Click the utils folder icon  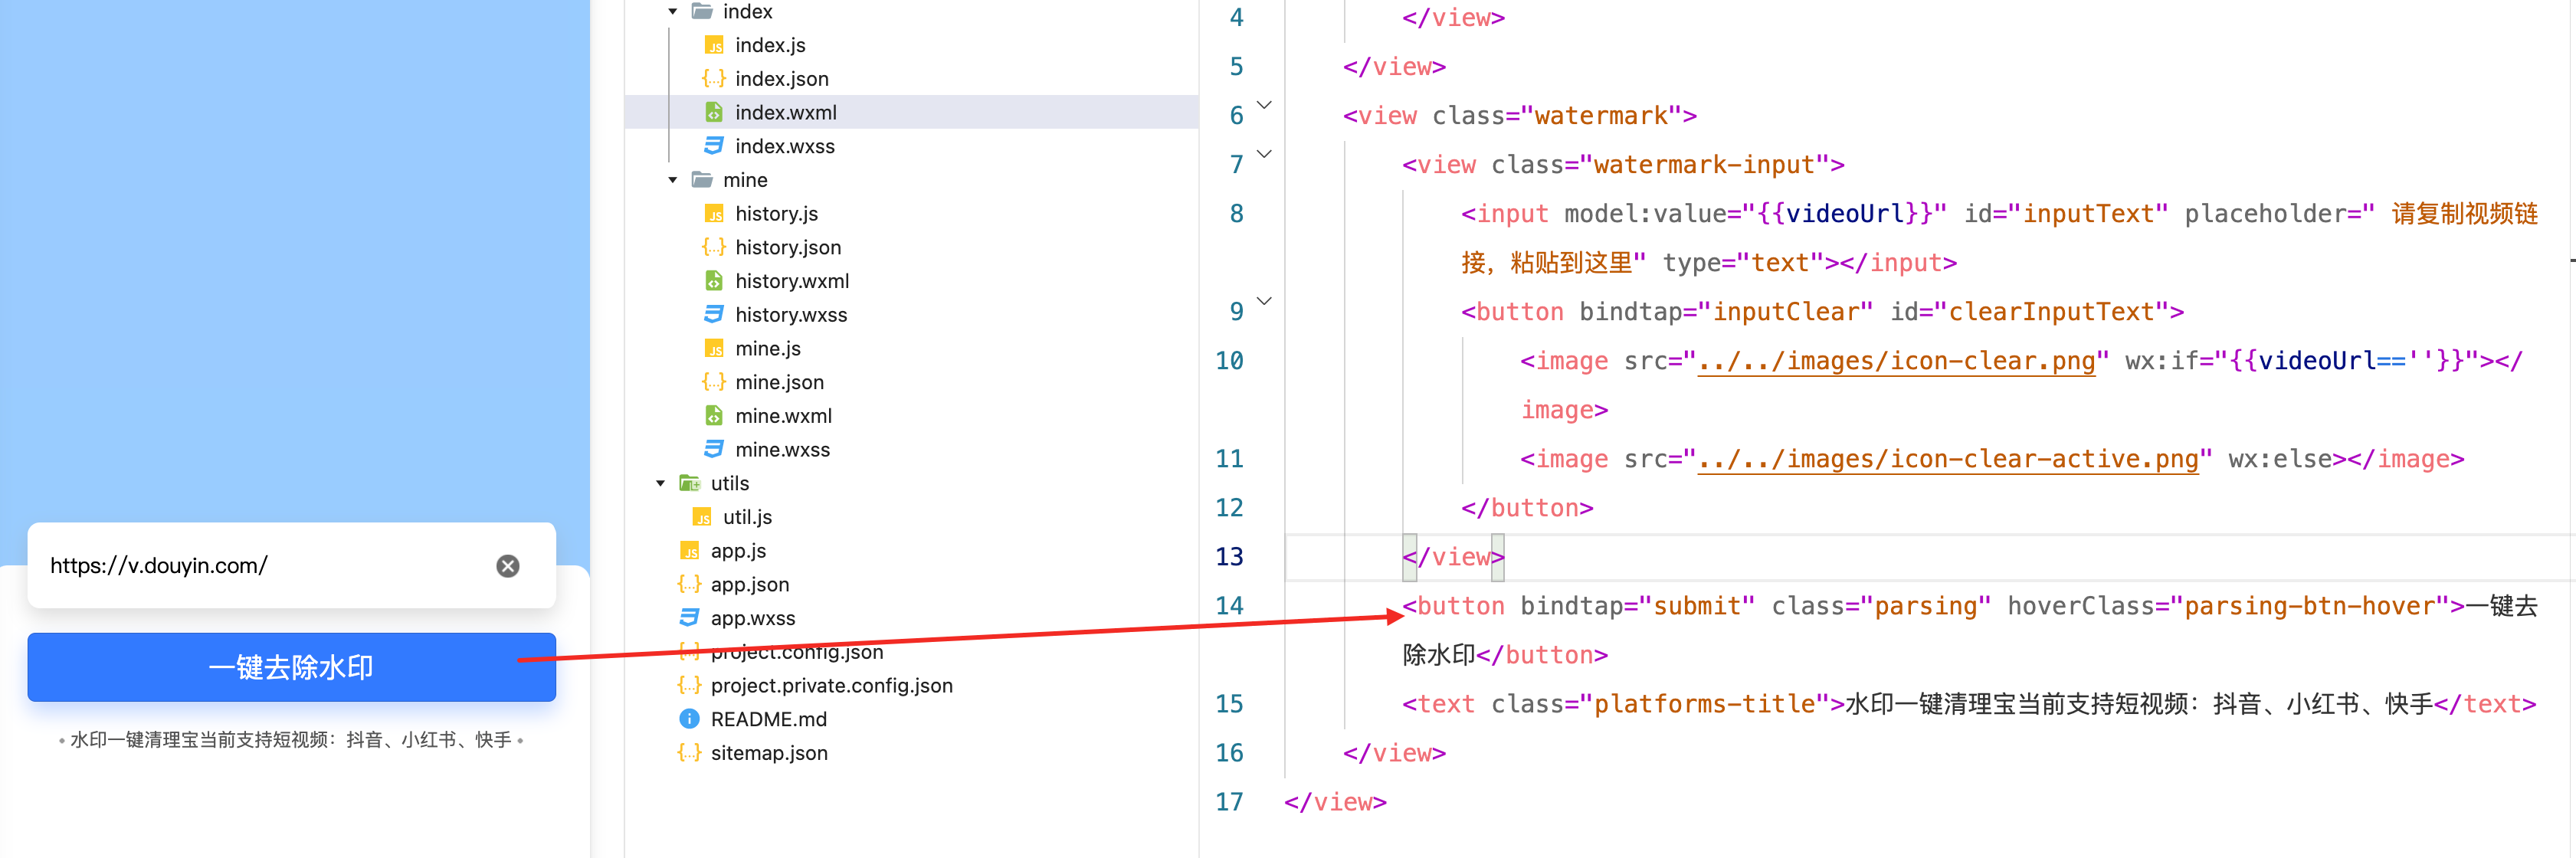[689, 483]
